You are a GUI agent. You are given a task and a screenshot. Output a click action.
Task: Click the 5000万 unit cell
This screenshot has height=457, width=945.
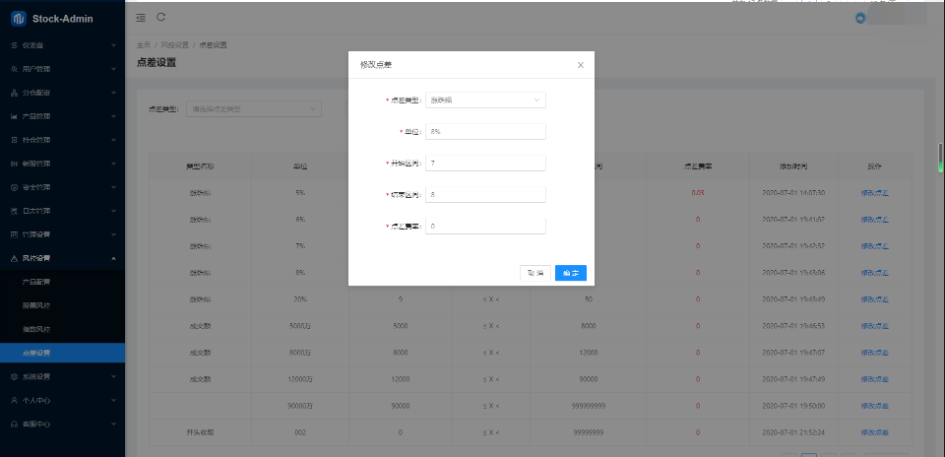coord(301,326)
